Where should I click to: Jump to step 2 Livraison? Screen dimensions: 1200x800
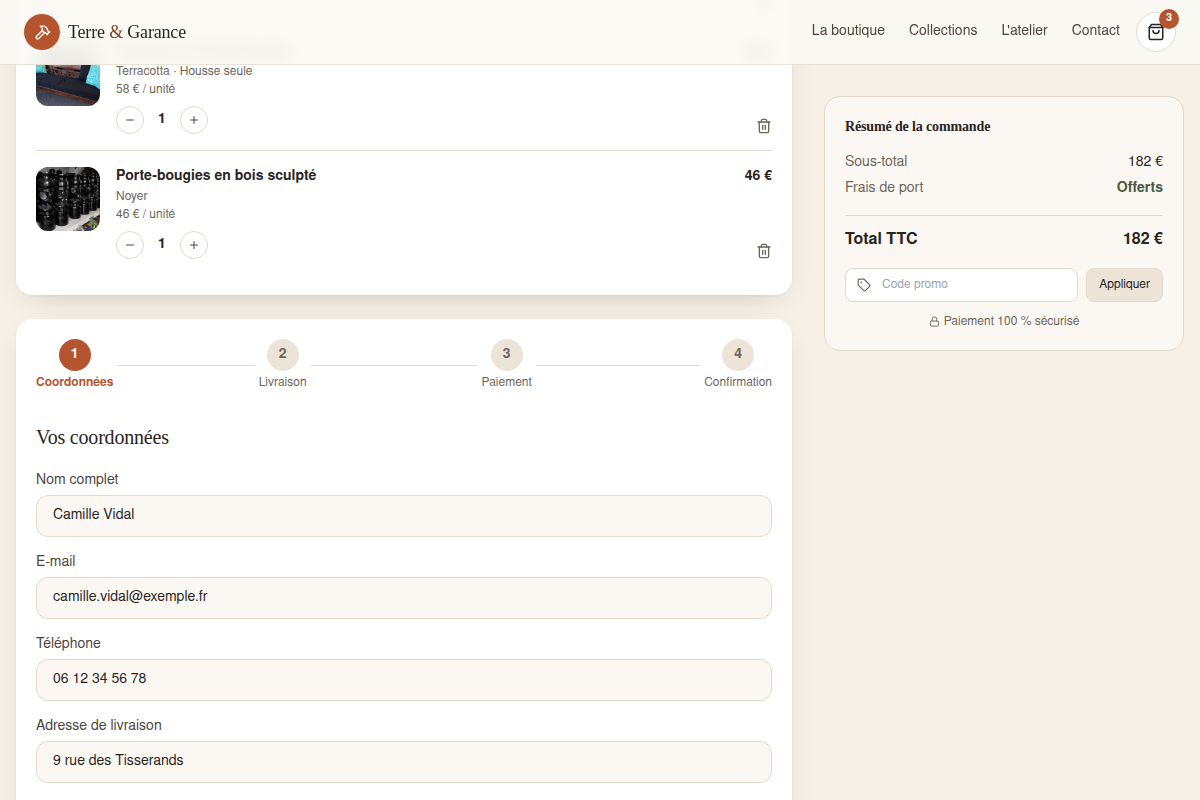(x=283, y=364)
